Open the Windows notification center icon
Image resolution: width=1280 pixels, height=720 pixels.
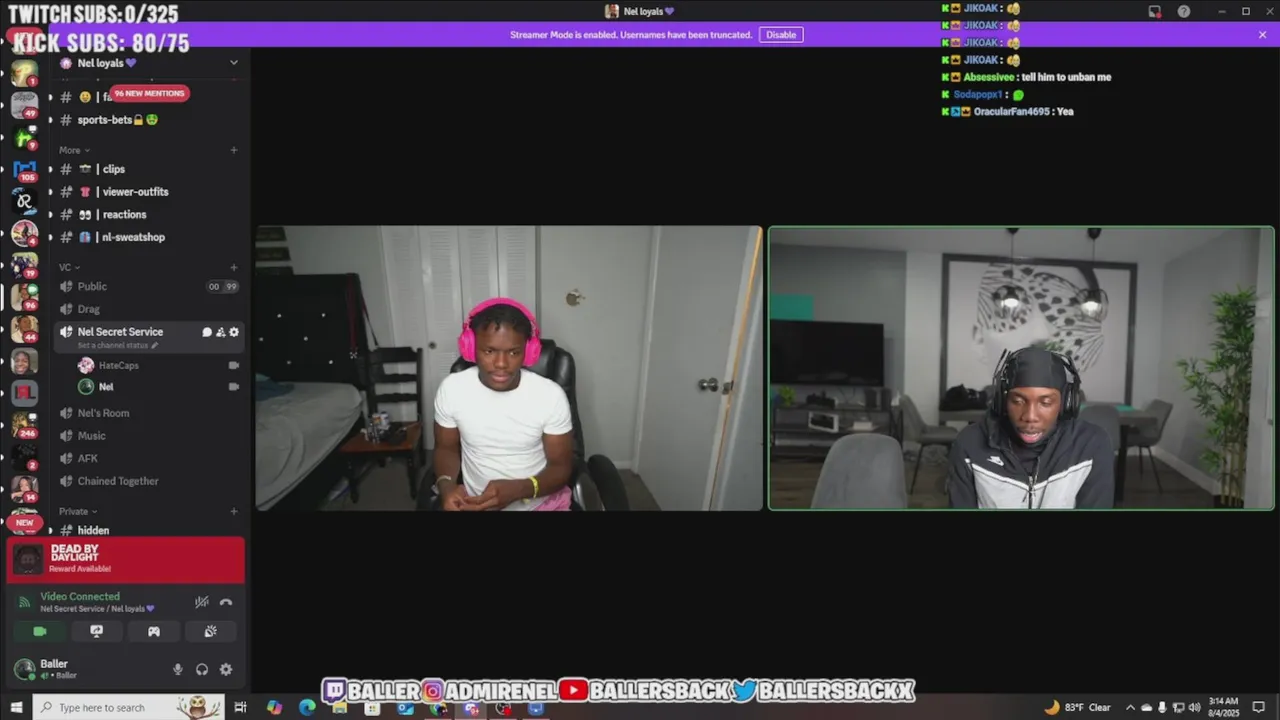(x=1259, y=707)
